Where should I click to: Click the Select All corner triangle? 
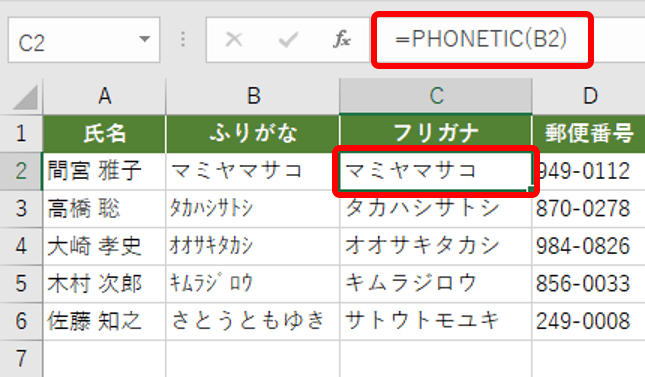[x=25, y=97]
